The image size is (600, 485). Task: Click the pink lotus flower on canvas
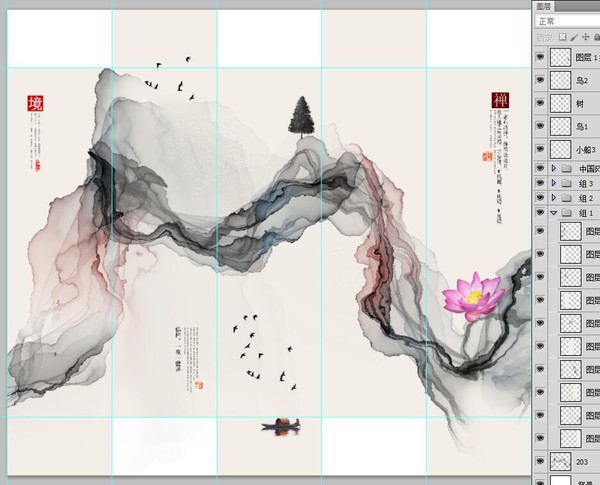[474, 297]
